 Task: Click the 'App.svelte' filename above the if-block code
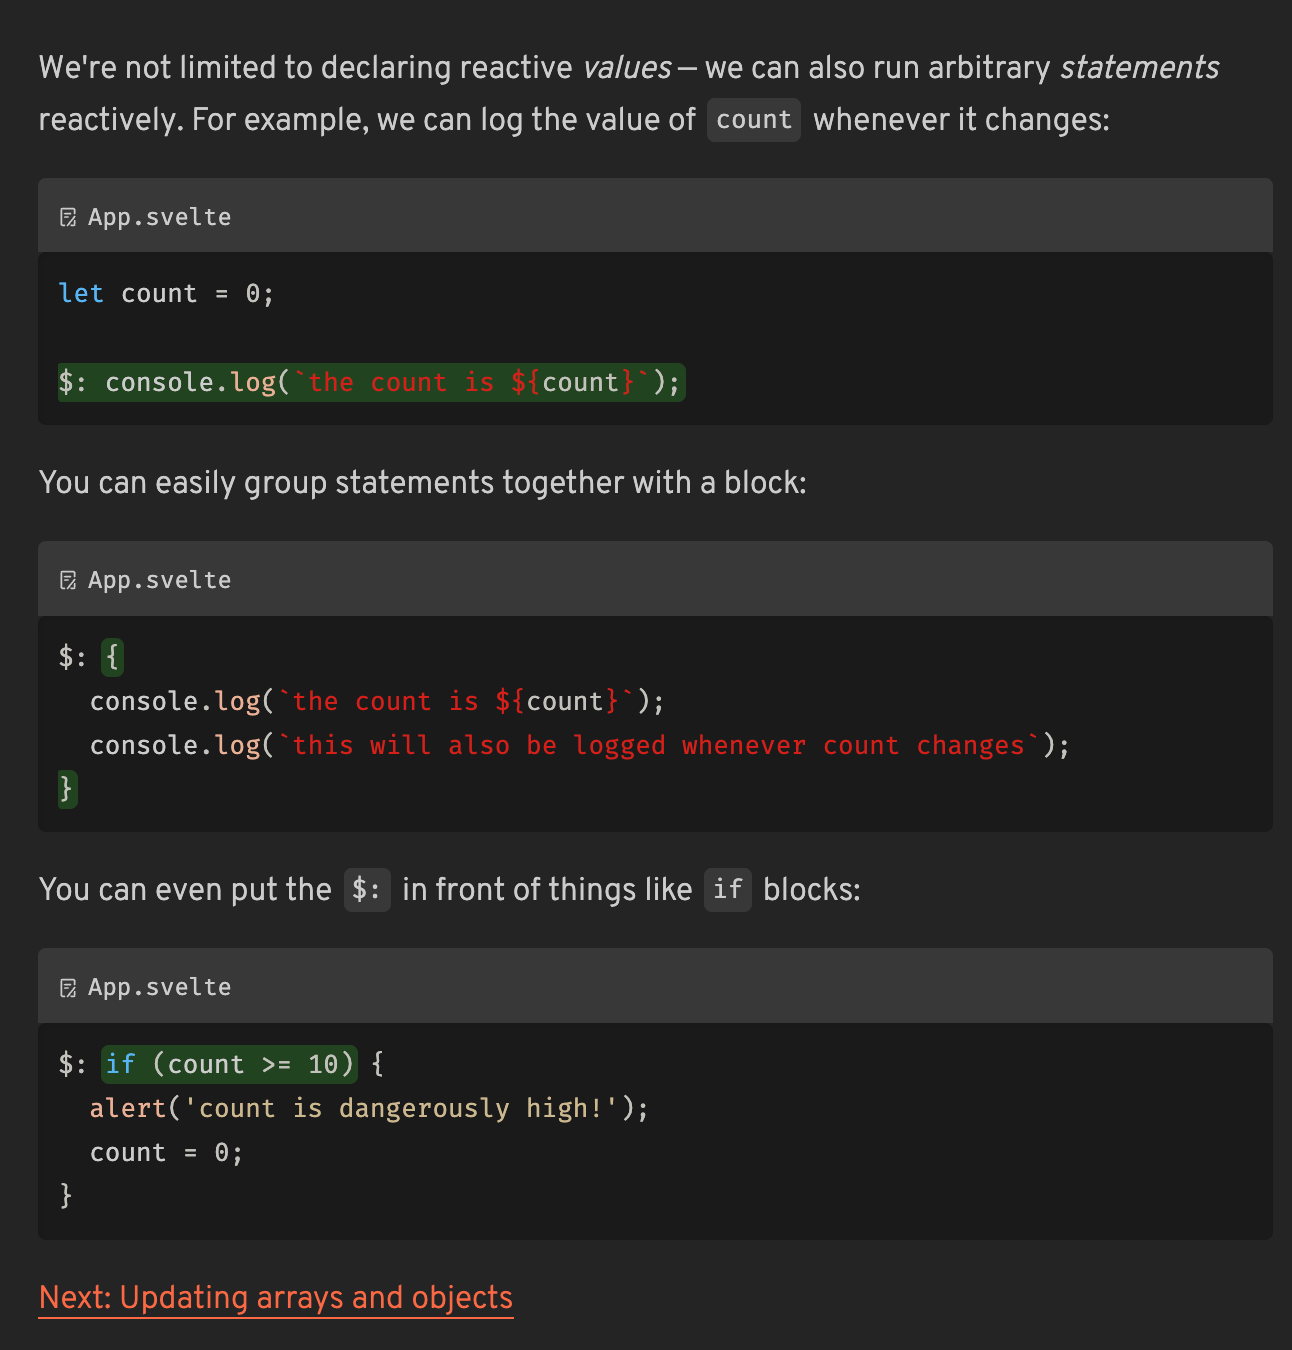click(x=159, y=987)
